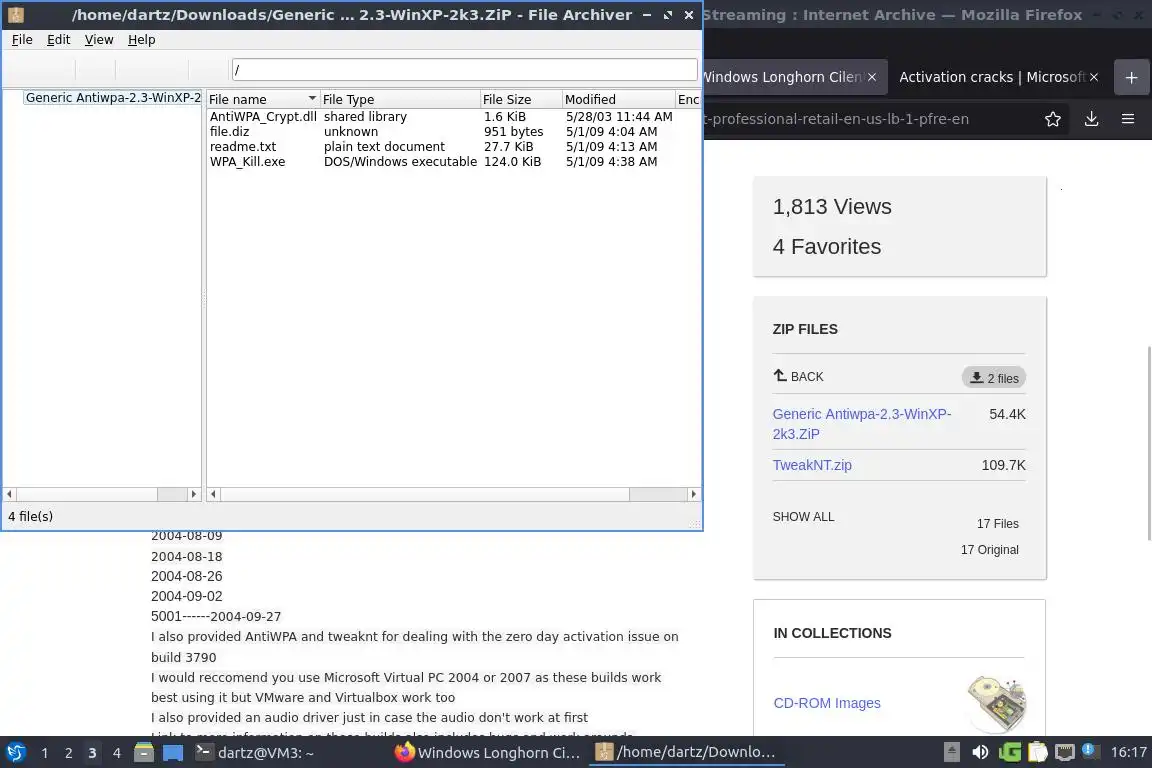Click BACK in ZIP FILES panel

click(799, 376)
